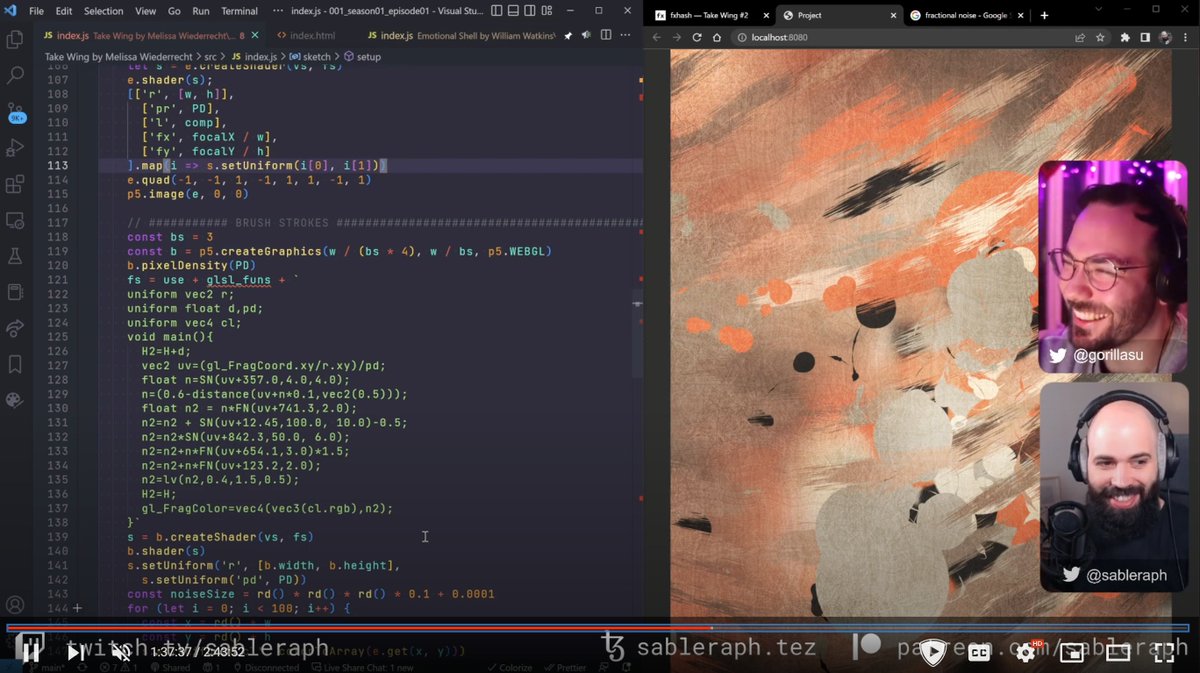This screenshot has width=1200, height=673.
Task: Open the Run and Debug view
Action: 15,148
